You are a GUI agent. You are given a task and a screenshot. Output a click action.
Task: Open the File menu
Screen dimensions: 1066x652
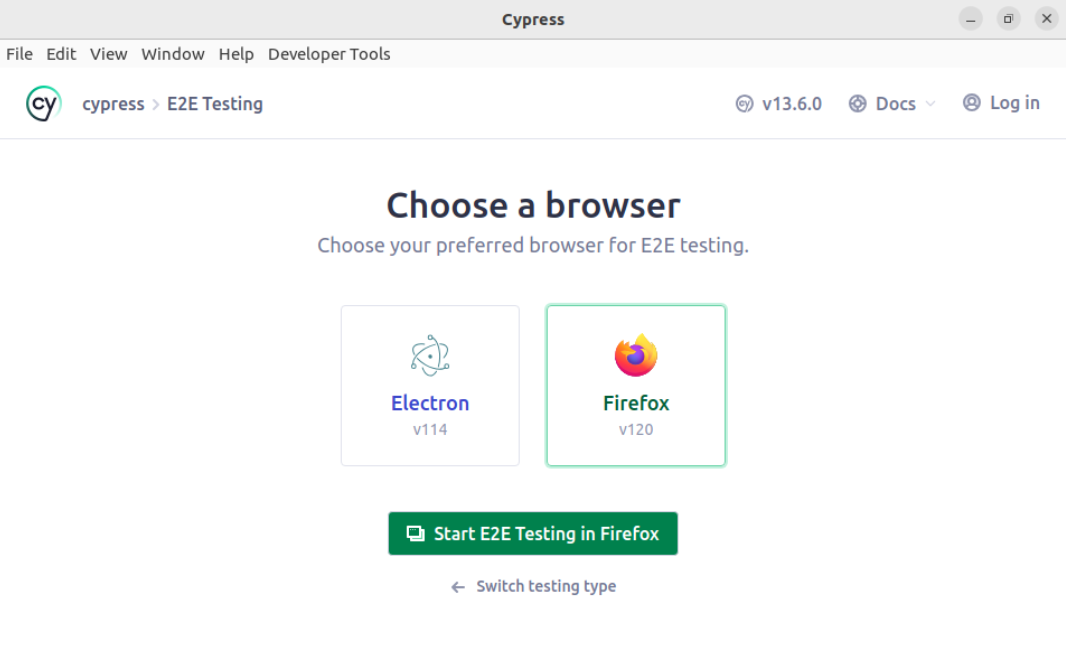click(x=19, y=54)
